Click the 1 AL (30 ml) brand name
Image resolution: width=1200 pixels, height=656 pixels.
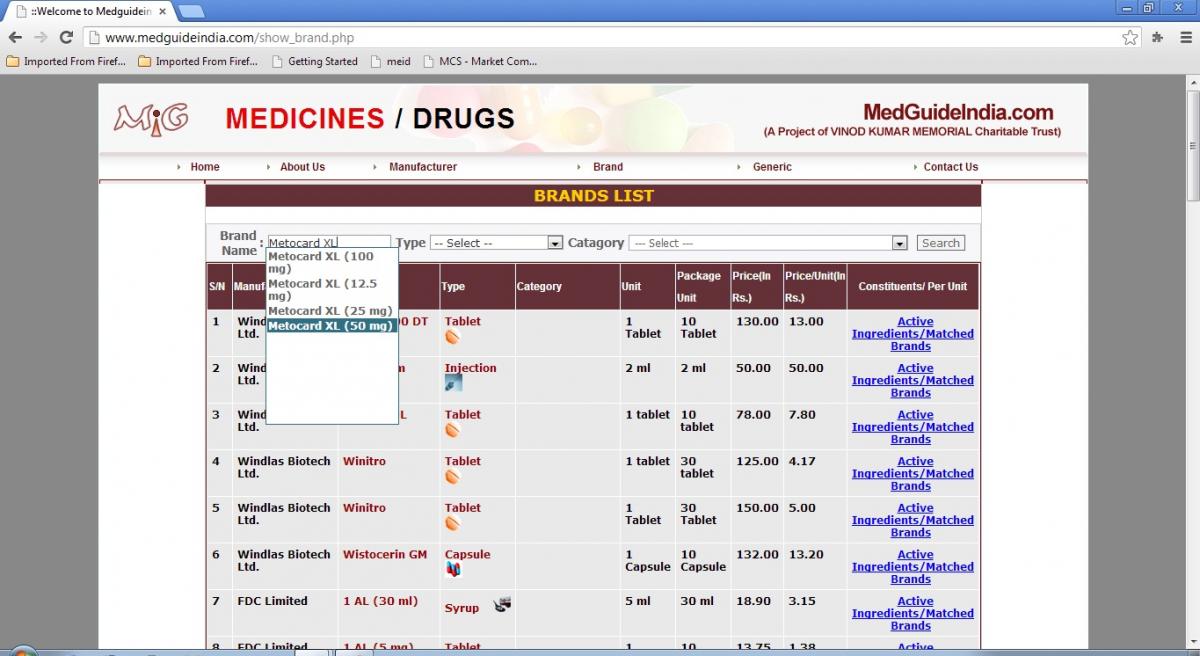tap(380, 601)
